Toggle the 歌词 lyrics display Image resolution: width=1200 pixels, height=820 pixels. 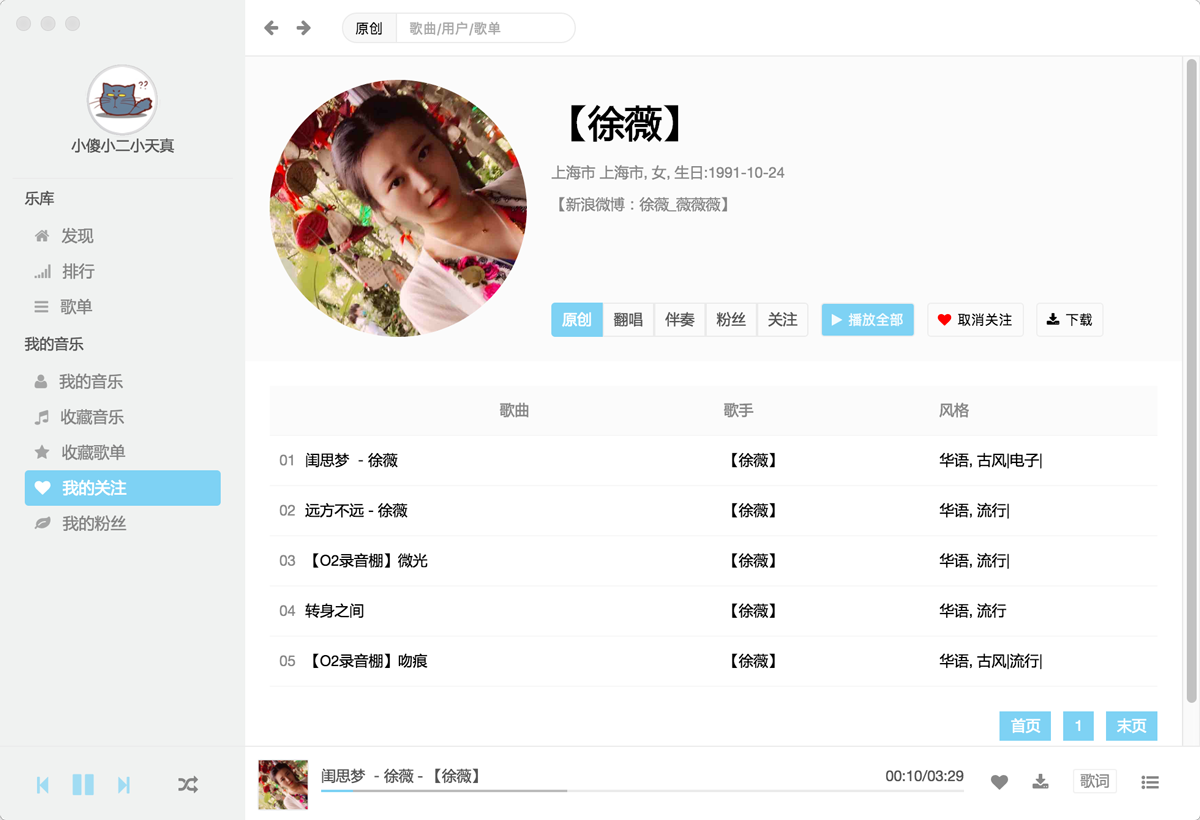(x=1094, y=781)
